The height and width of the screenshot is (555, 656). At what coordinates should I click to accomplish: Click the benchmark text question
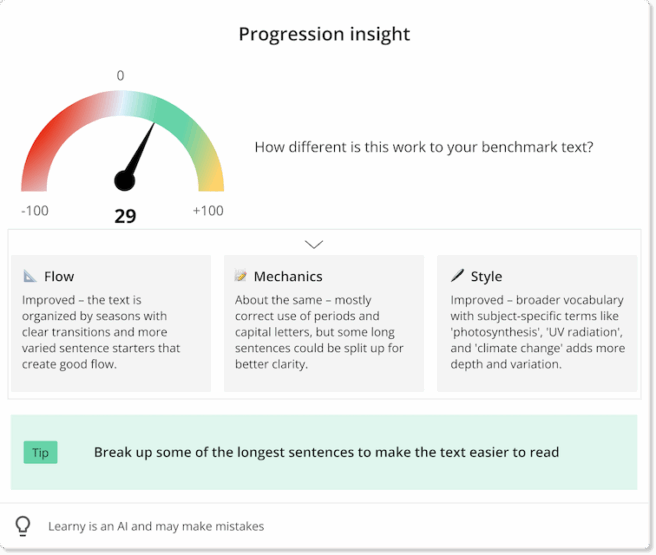(424, 147)
